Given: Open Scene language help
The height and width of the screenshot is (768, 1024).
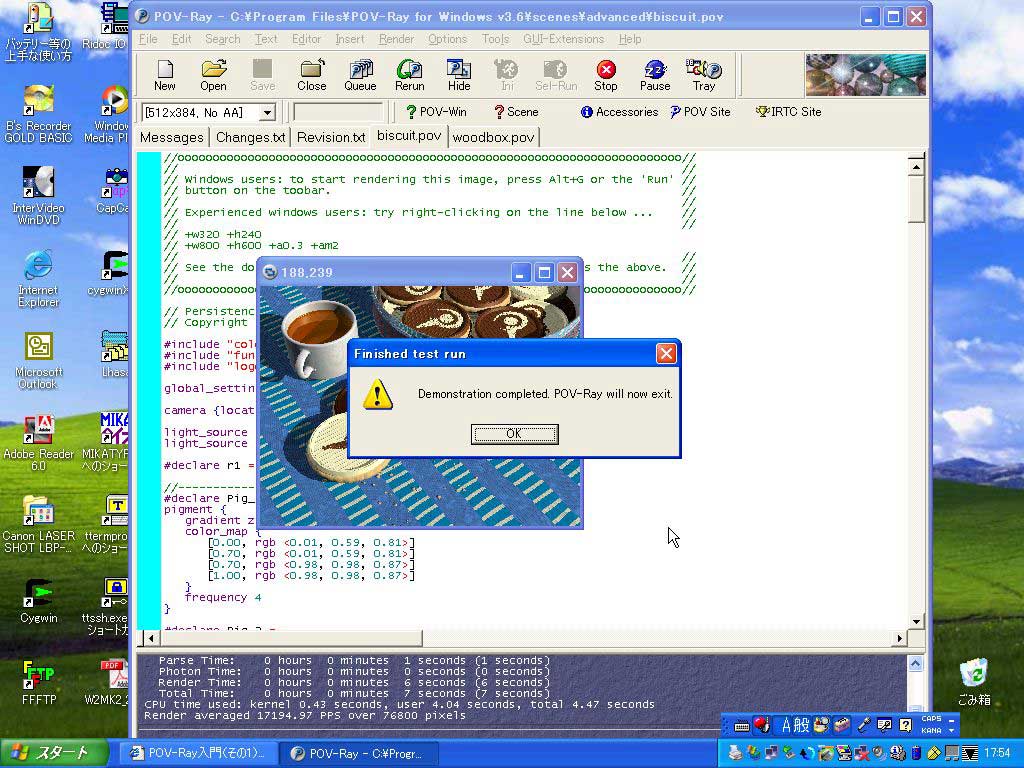Looking at the screenshot, I should click(x=516, y=112).
